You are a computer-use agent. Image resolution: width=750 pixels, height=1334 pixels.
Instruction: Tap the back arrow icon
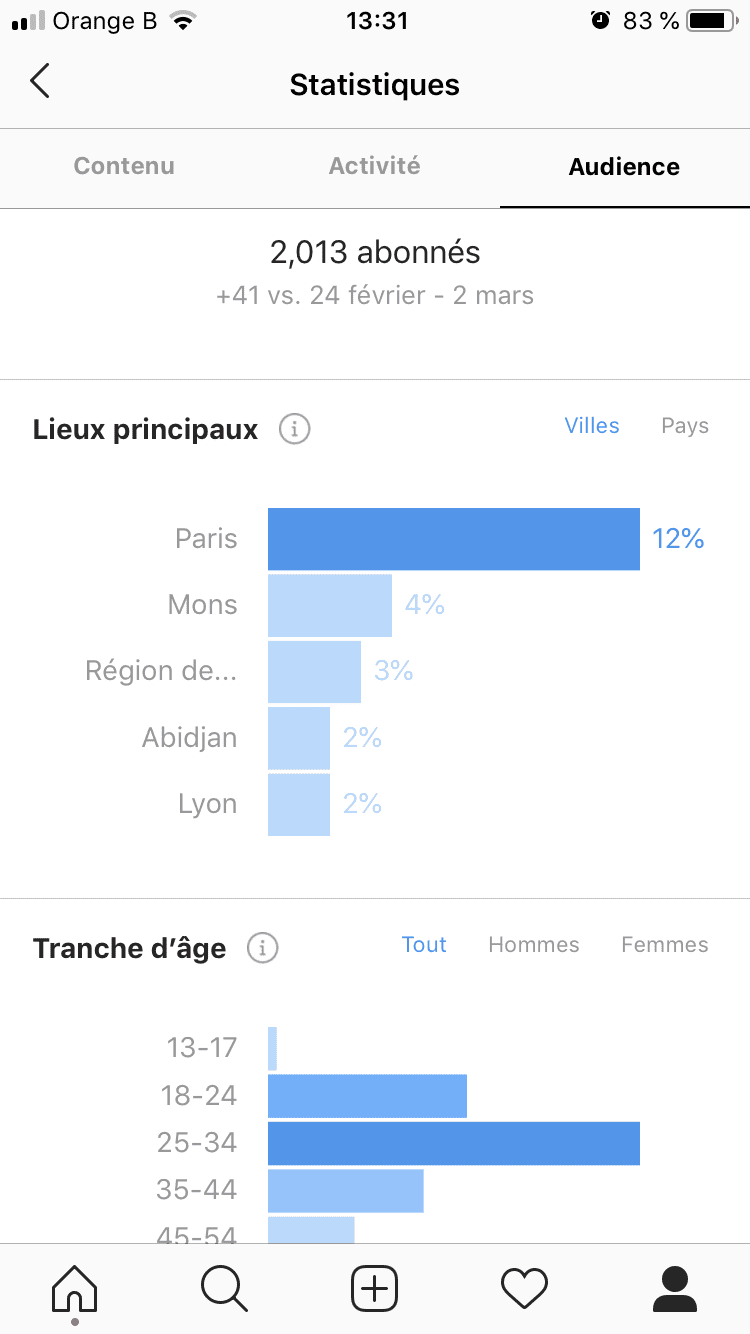[40, 82]
